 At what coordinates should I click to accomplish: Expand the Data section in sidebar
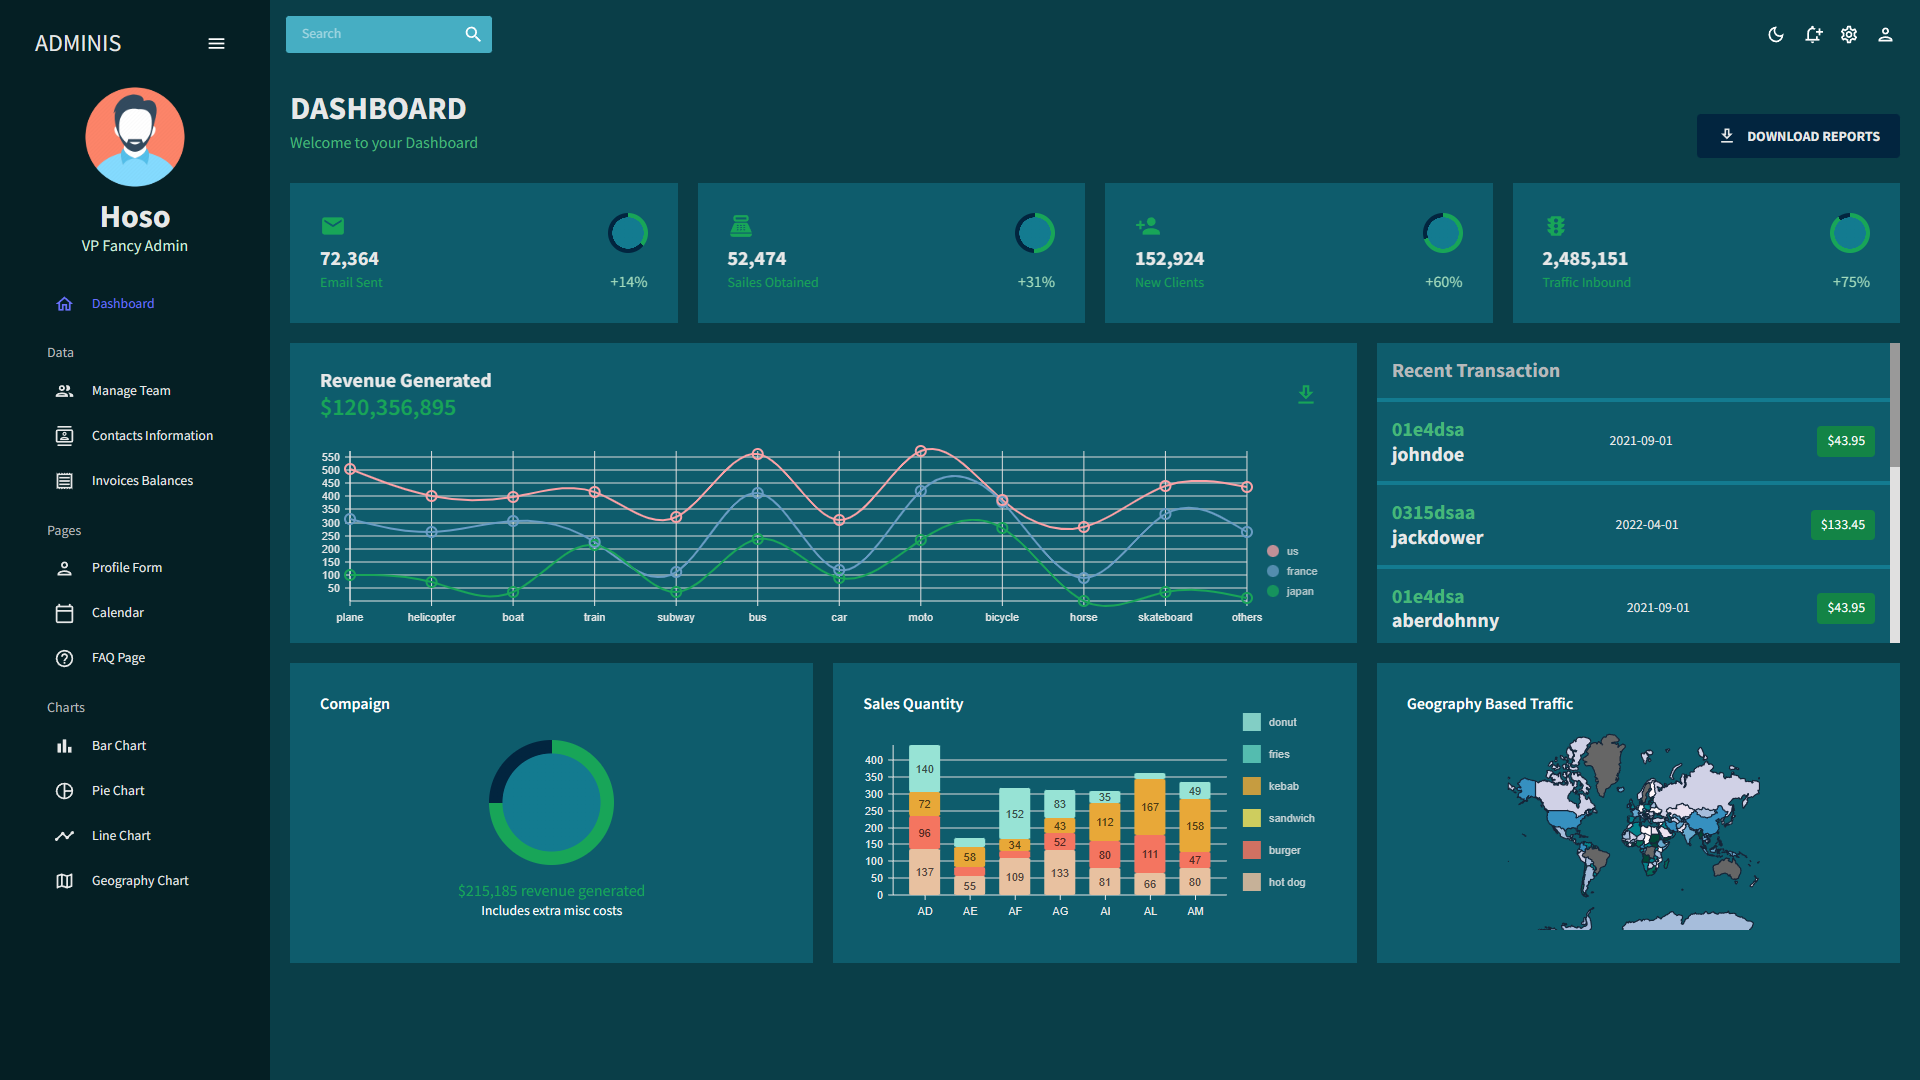pyautogui.click(x=60, y=352)
